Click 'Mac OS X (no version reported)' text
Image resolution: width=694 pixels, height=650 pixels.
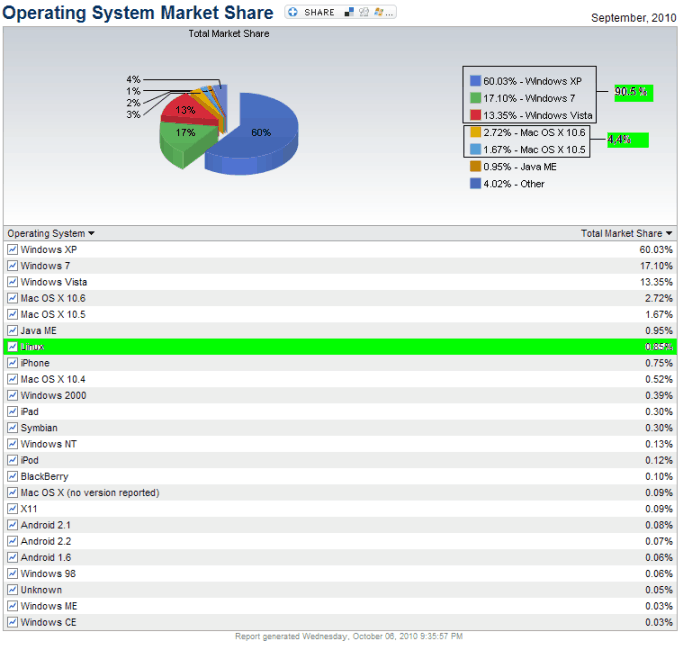point(90,493)
